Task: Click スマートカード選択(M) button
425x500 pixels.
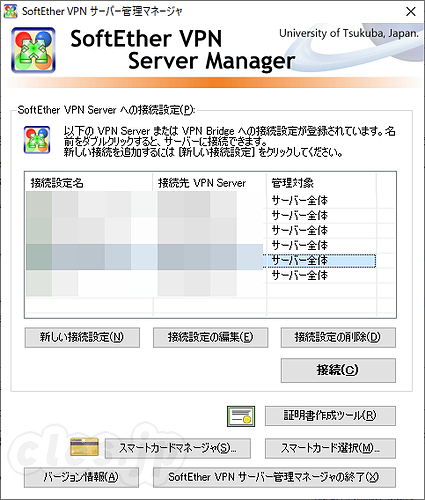Action: pyautogui.click(x=330, y=448)
